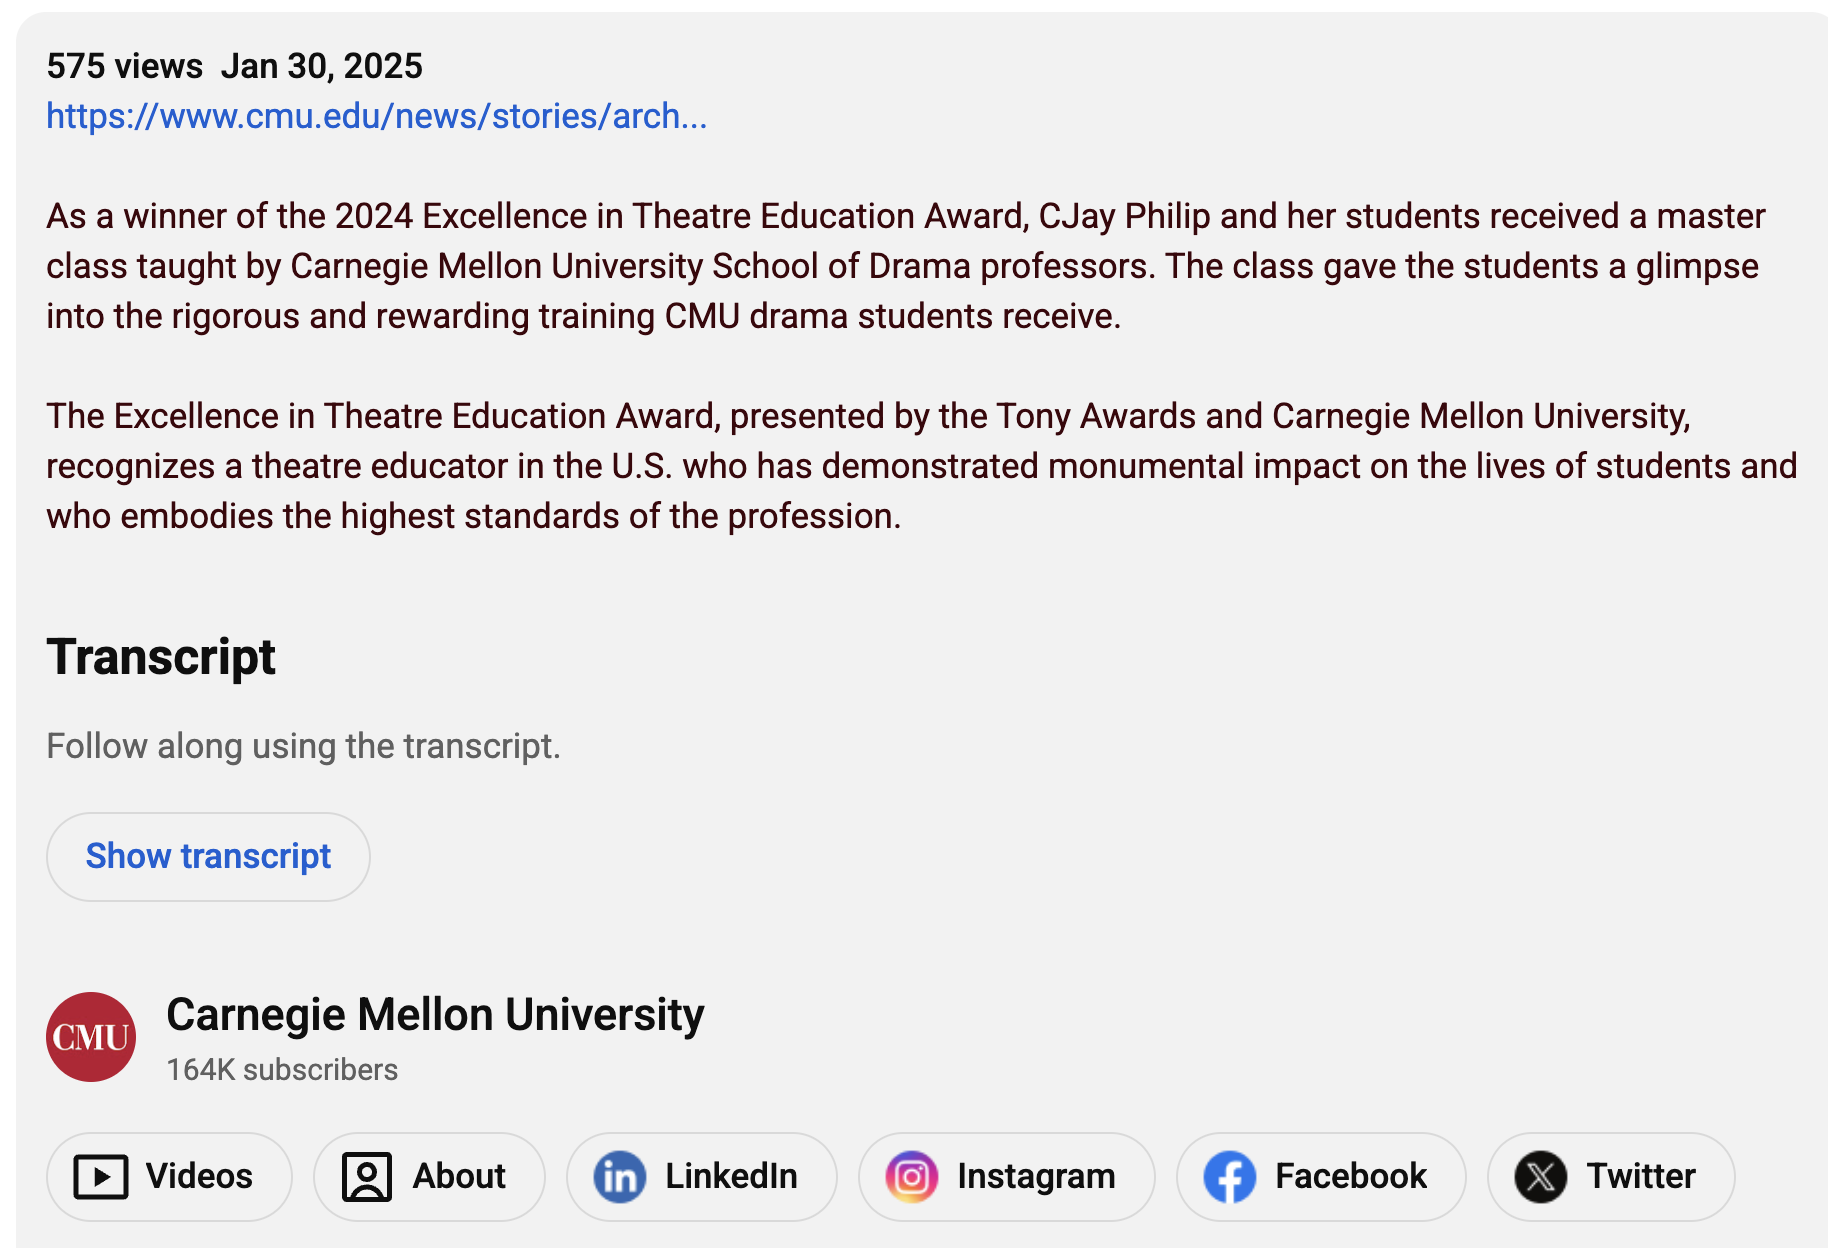The image size is (1828, 1248).
Task: Click the 'Jan 30, 2025' date
Action: 322,66
